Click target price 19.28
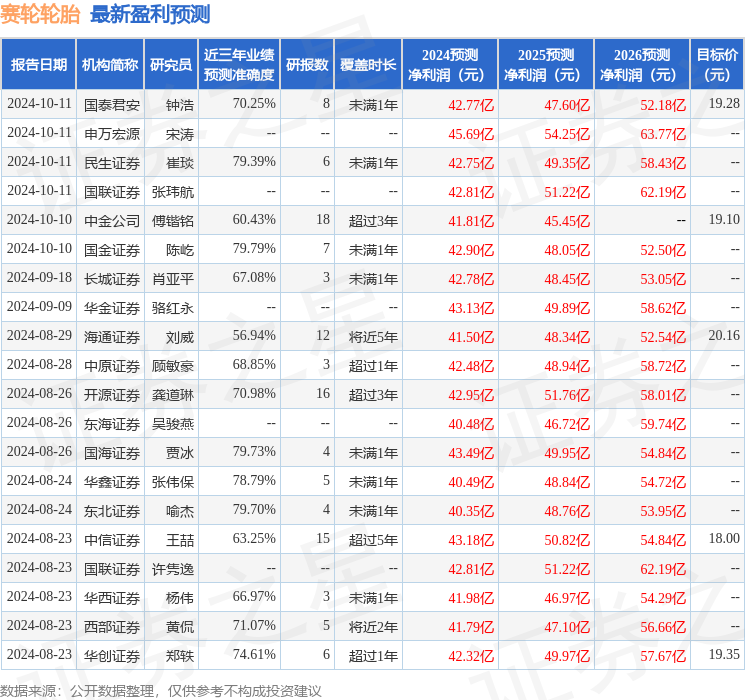Viewport: 745px width, 700px height. click(x=724, y=103)
